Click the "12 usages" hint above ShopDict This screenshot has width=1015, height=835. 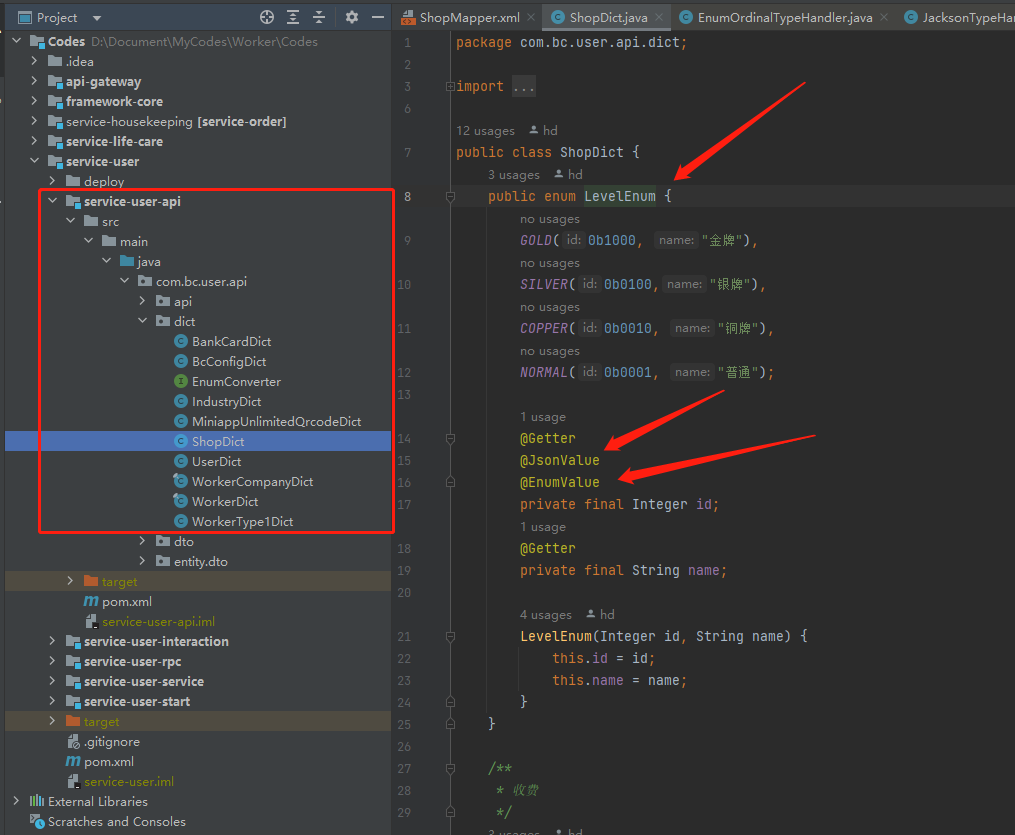(485, 131)
